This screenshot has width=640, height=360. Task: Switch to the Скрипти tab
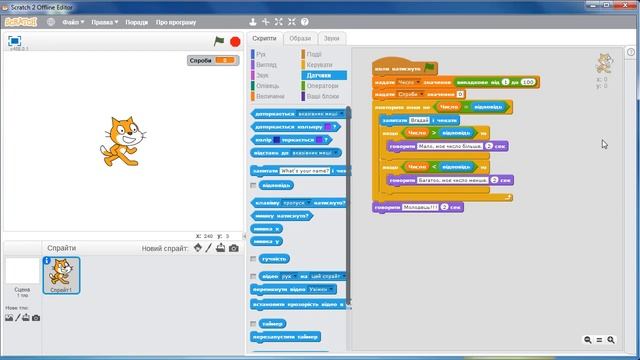[264, 38]
